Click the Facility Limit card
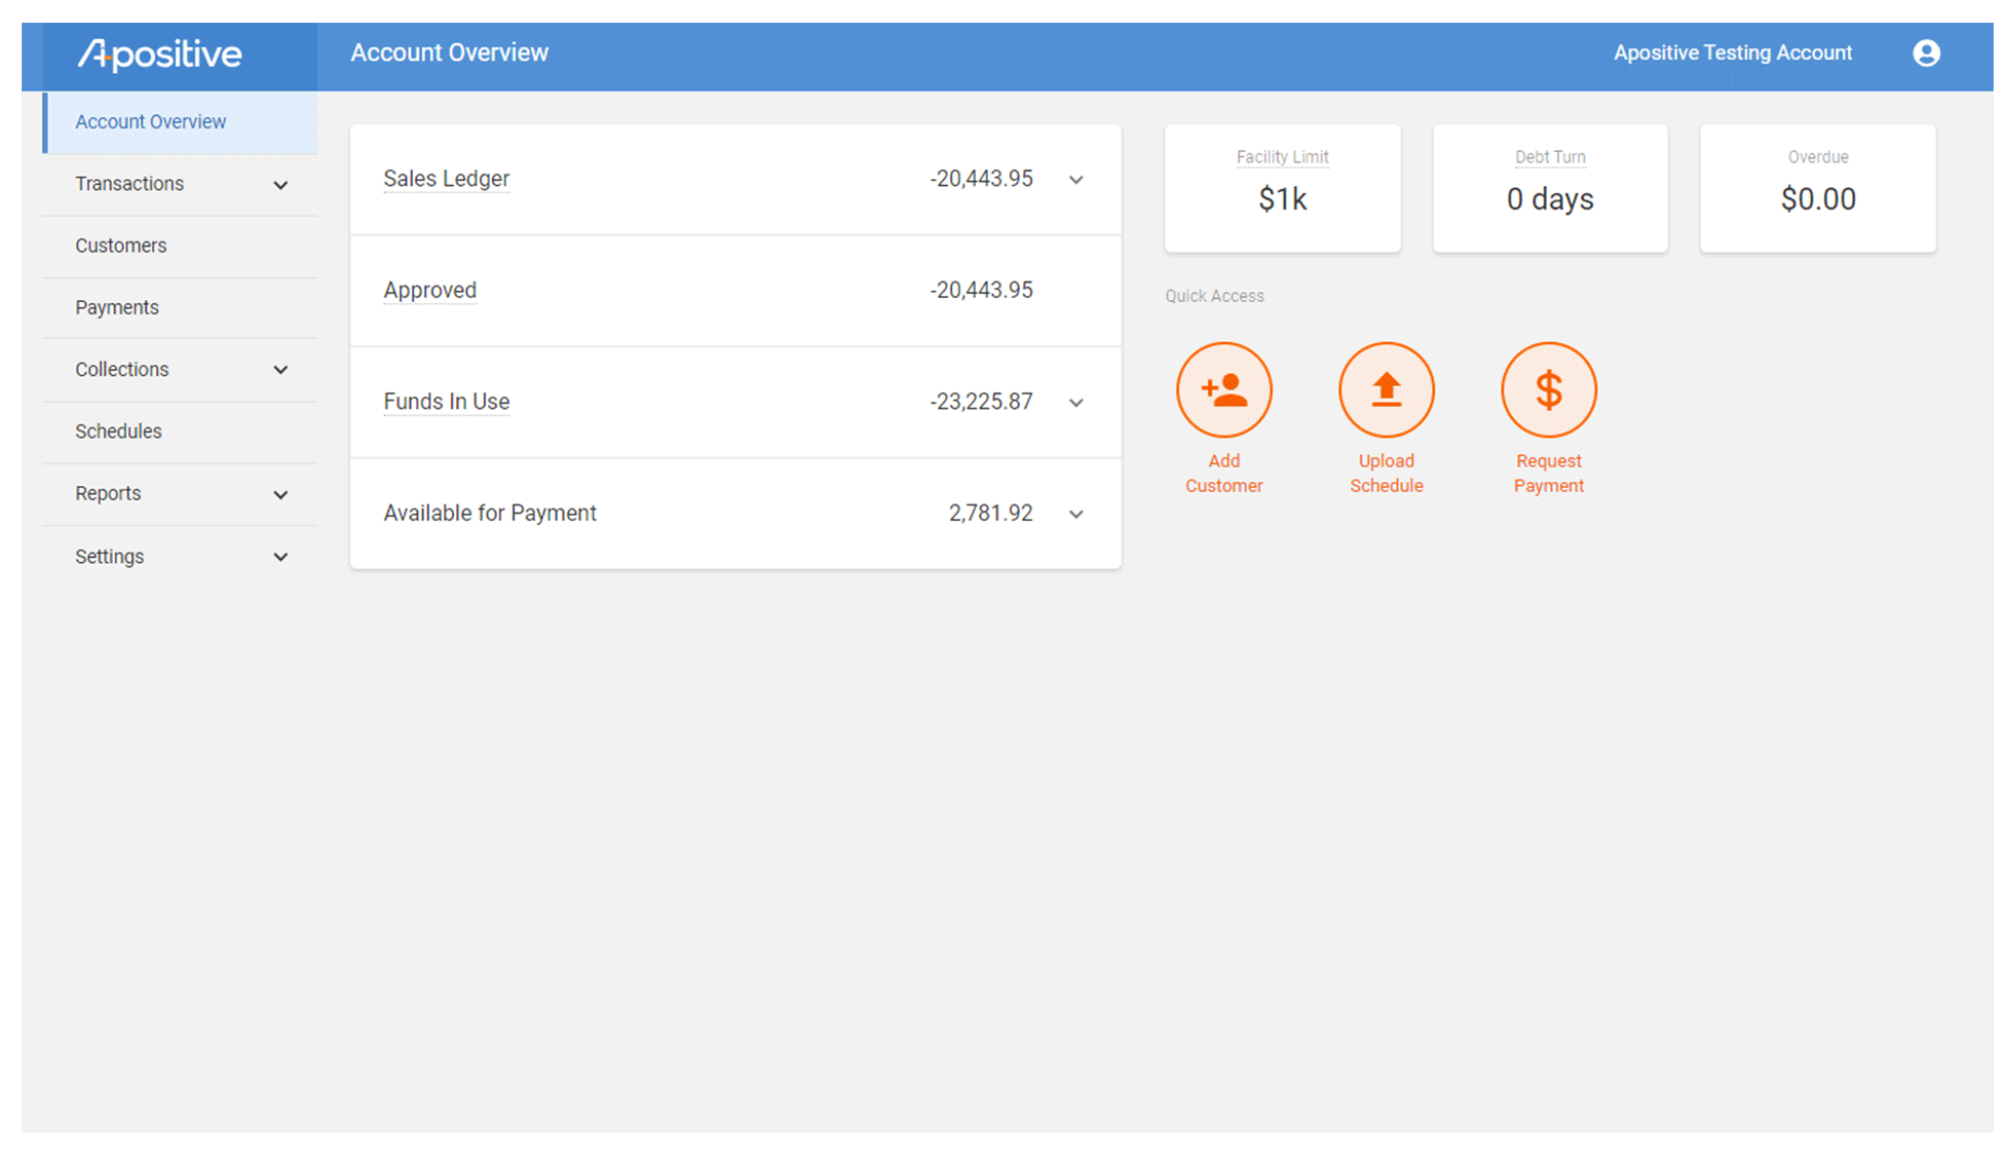 click(1281, 188)
